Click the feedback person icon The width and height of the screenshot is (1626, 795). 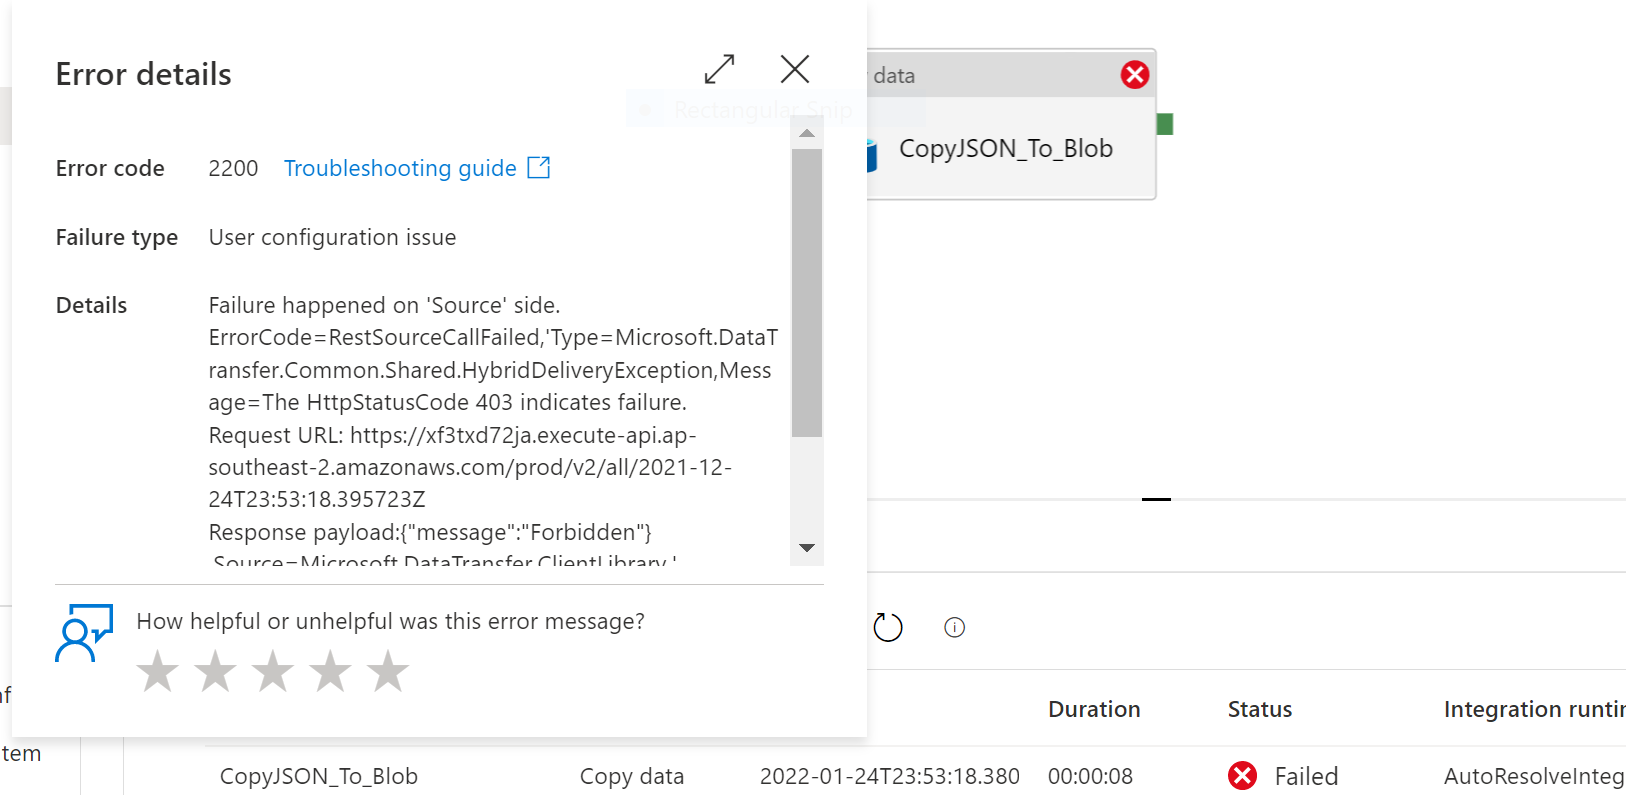tap(84, 632)
